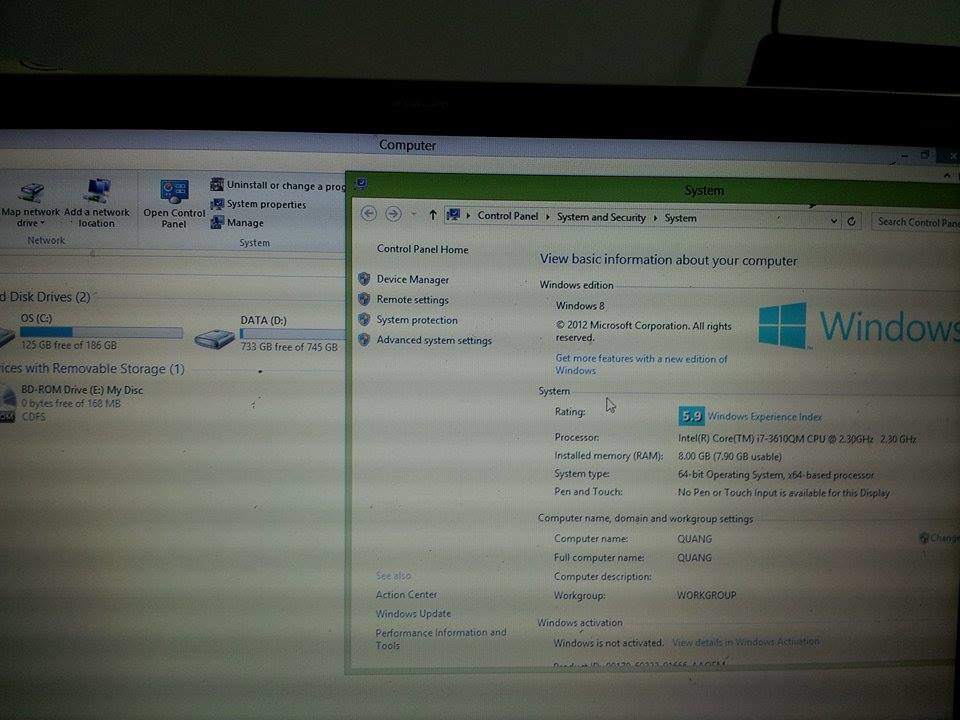The image size is (960, 720).
Task: Collapse the Disk Drives (2) group header
Action: click(x=45, y=297)
